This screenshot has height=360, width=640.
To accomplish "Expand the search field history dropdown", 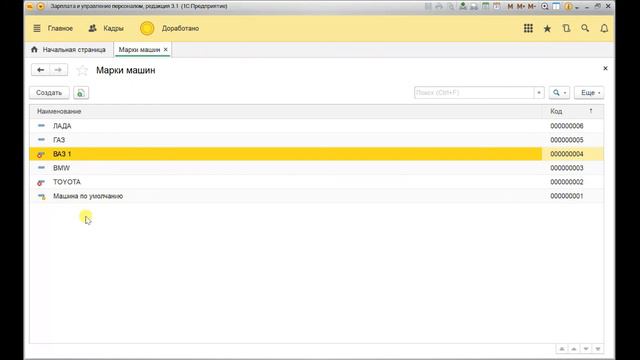I will 539,93.
